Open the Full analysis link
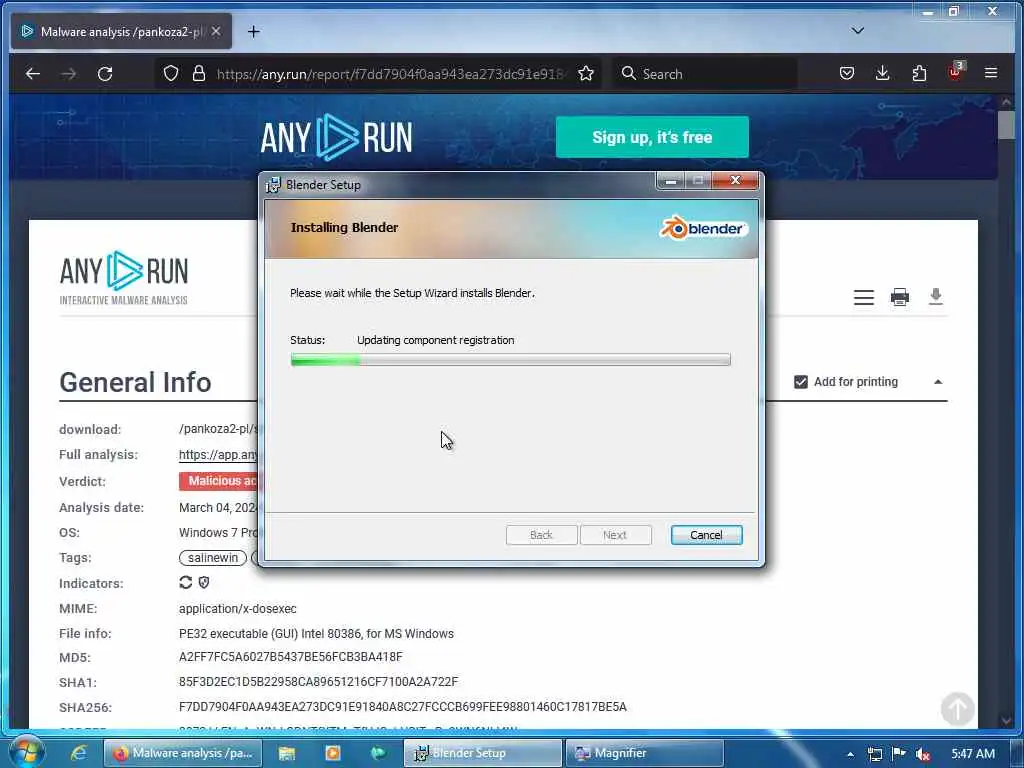Viewport: 1024px width, 768px height. [x=218, y=455]
